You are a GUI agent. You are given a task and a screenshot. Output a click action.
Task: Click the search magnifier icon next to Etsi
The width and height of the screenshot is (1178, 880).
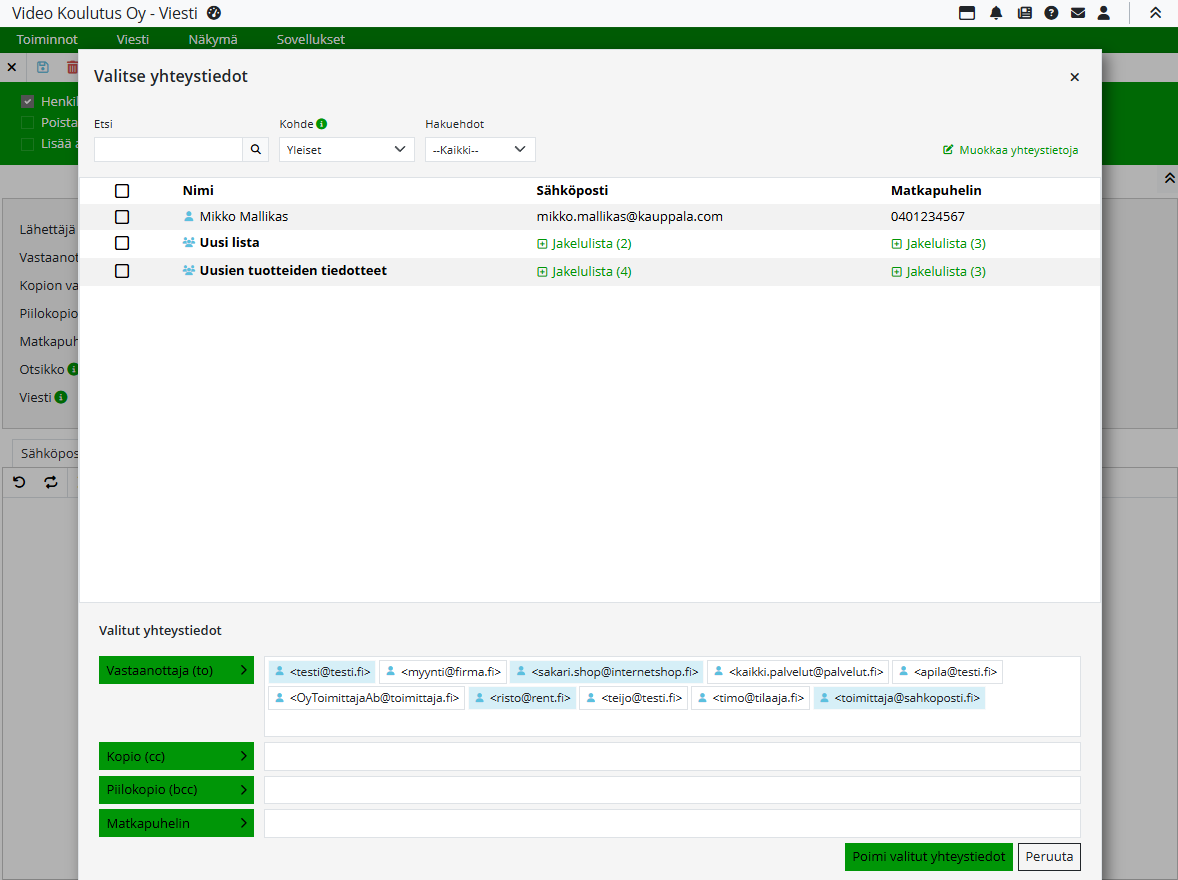point(256,149)
